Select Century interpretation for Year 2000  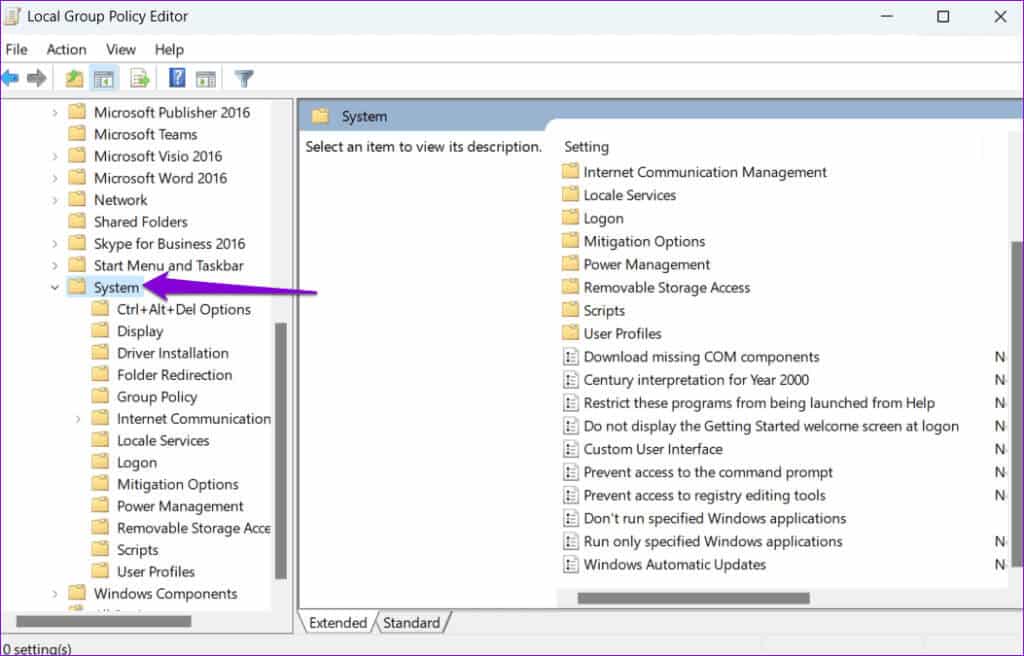[x=696, y=380]
